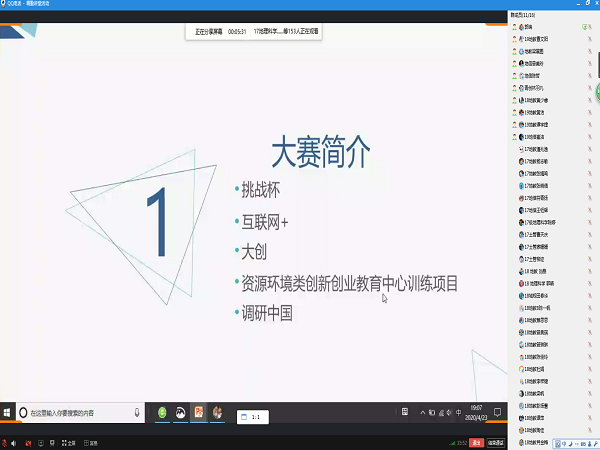Switch to 全屏 fullscreen view
Screen dimensions: 600x450
coord(68,443)
